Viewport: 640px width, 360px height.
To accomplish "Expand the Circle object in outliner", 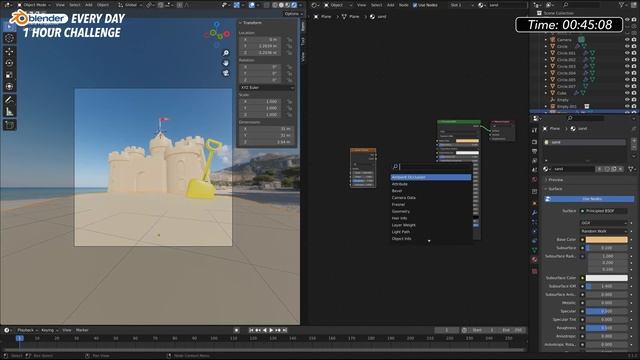I will coord(546,46).
